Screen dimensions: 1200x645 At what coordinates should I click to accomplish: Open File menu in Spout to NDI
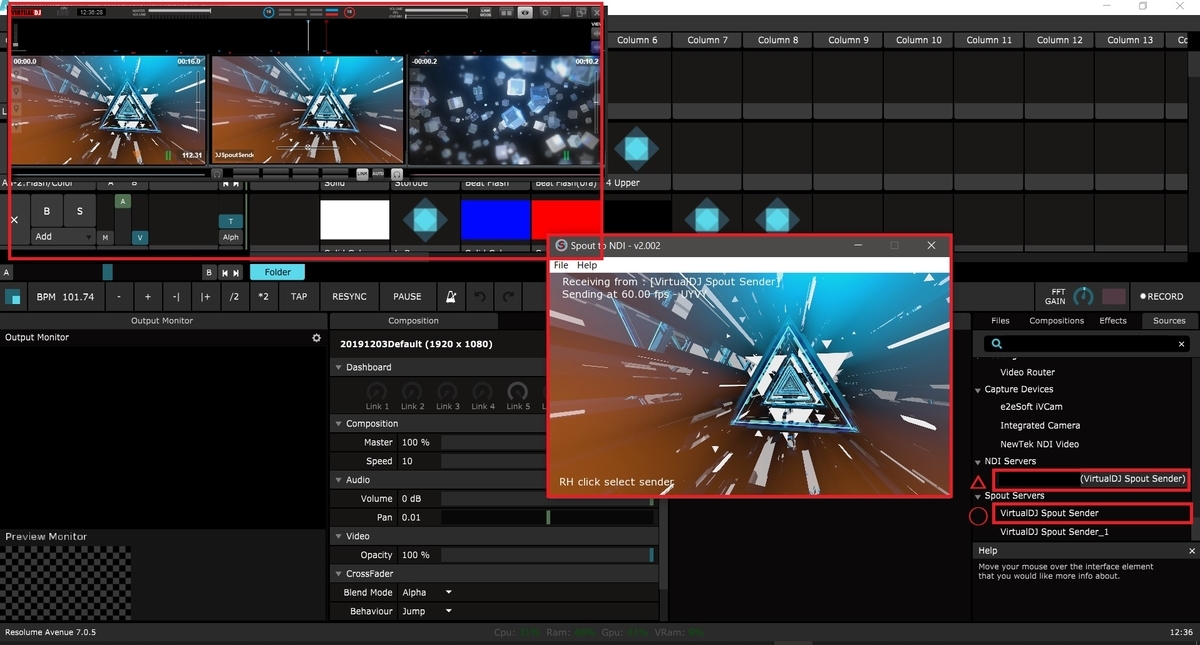click(x=561, y=265)
